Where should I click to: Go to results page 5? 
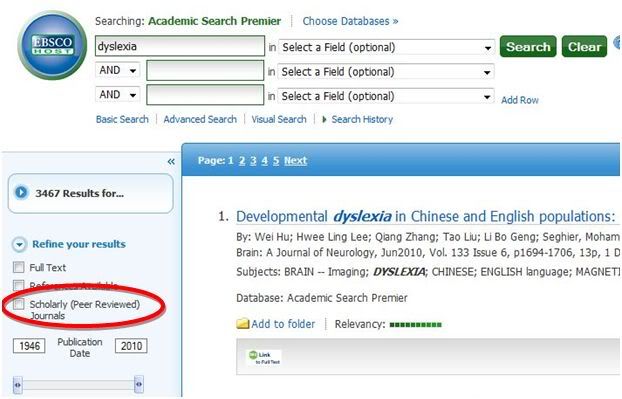click(x=276, y=161)
